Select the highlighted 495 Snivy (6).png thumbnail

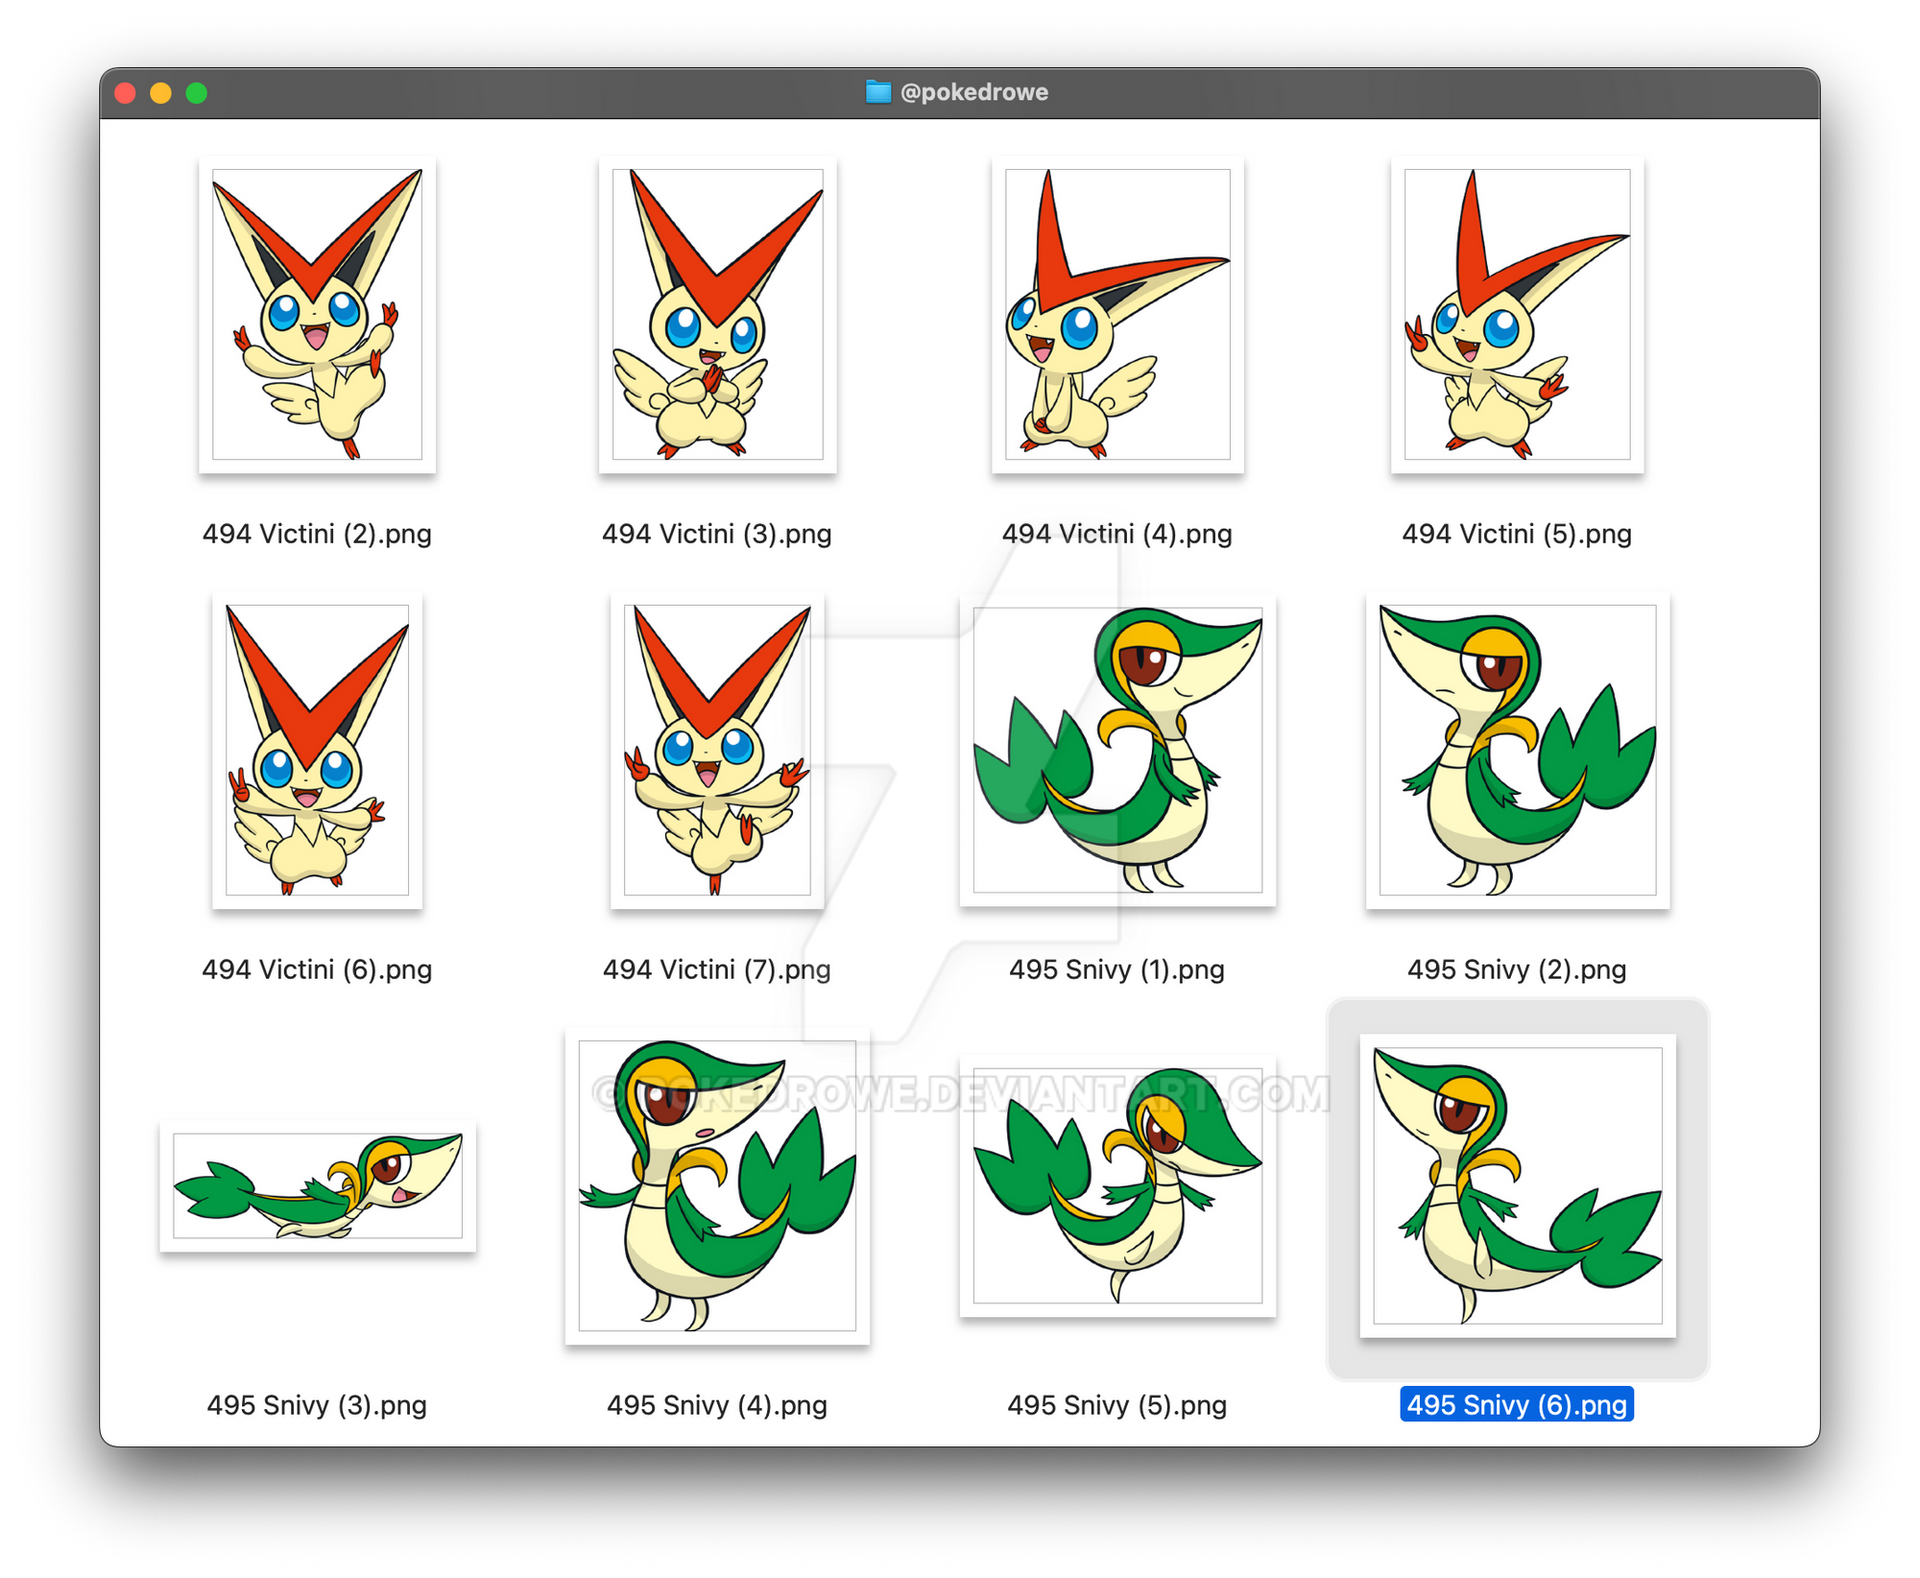[x=1517, y=1186]
